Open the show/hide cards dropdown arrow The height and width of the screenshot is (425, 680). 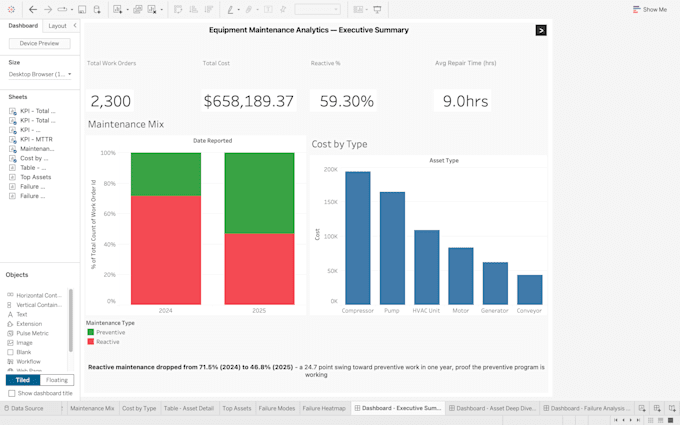point(366,10)
